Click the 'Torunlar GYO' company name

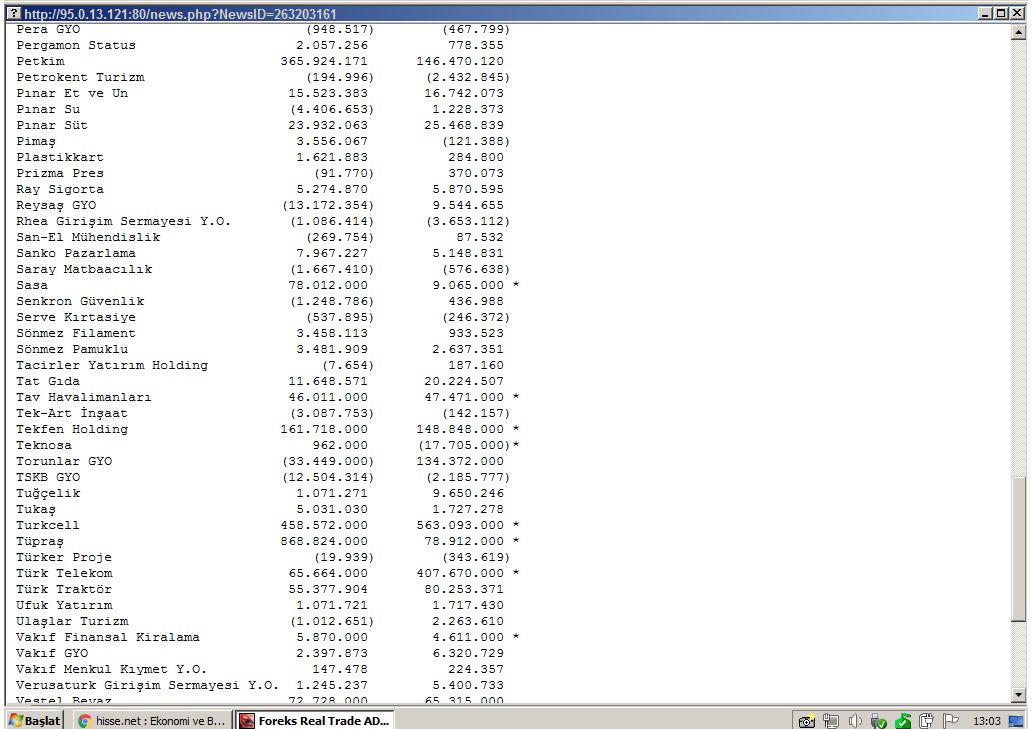[x=64, y=461]
